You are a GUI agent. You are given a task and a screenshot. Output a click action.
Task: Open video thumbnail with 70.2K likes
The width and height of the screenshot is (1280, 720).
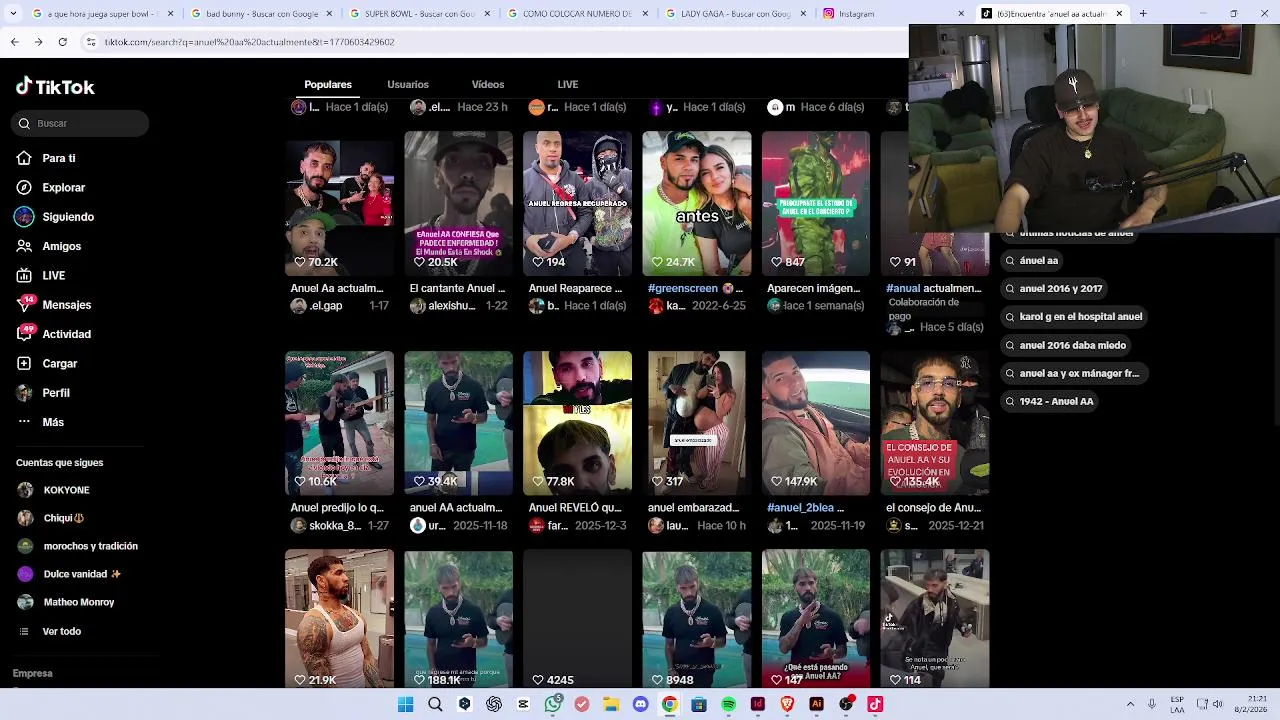click(x=339, y=203)
